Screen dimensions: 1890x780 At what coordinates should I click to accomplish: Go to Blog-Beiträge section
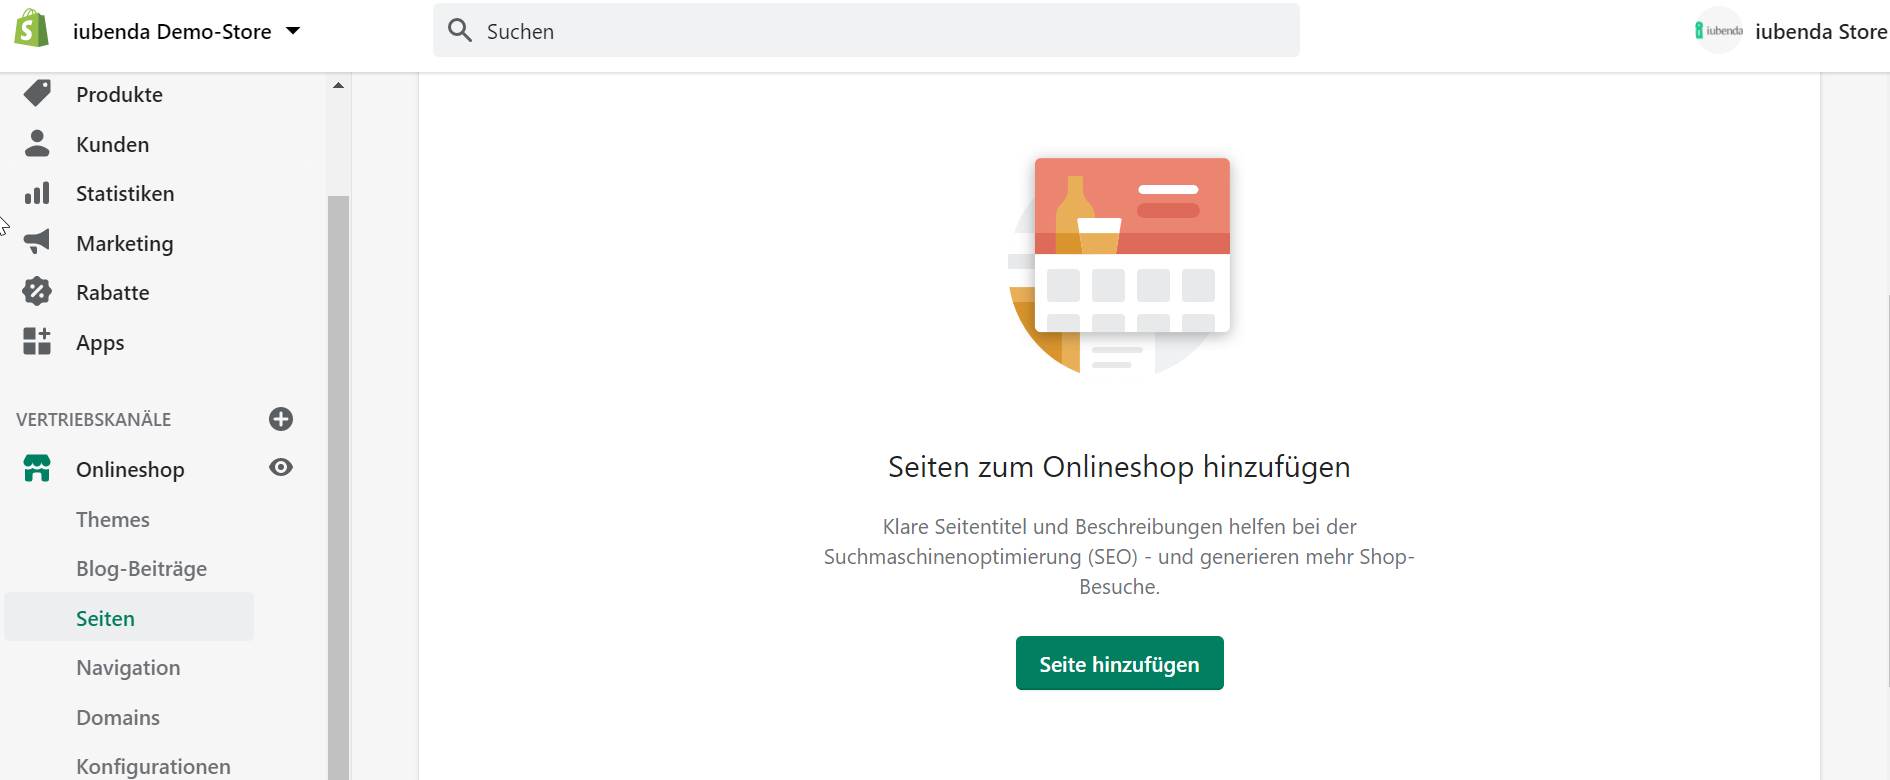pyautogui.click(x=141, y=569)
